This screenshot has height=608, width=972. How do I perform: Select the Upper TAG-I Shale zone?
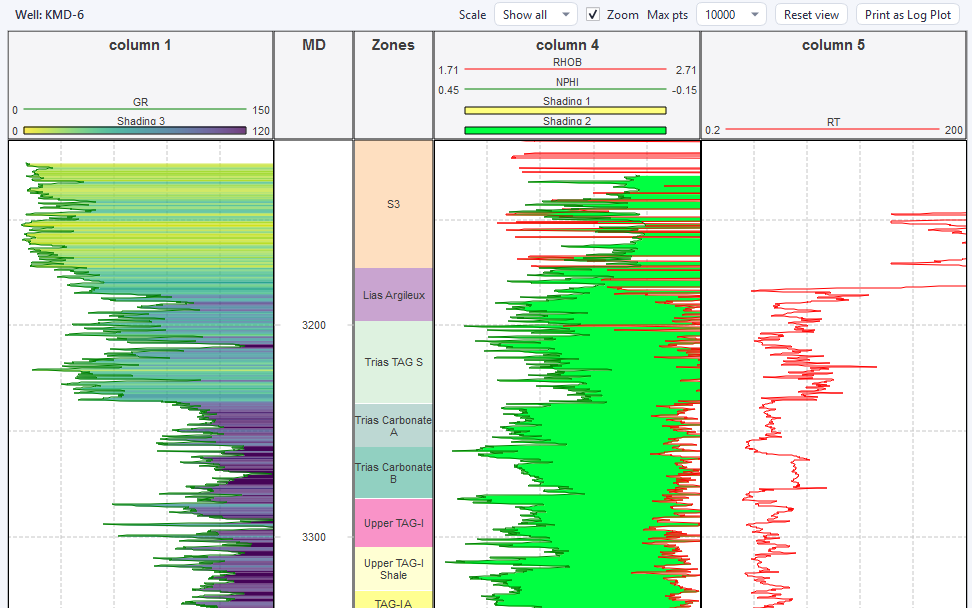coord(393,569)
